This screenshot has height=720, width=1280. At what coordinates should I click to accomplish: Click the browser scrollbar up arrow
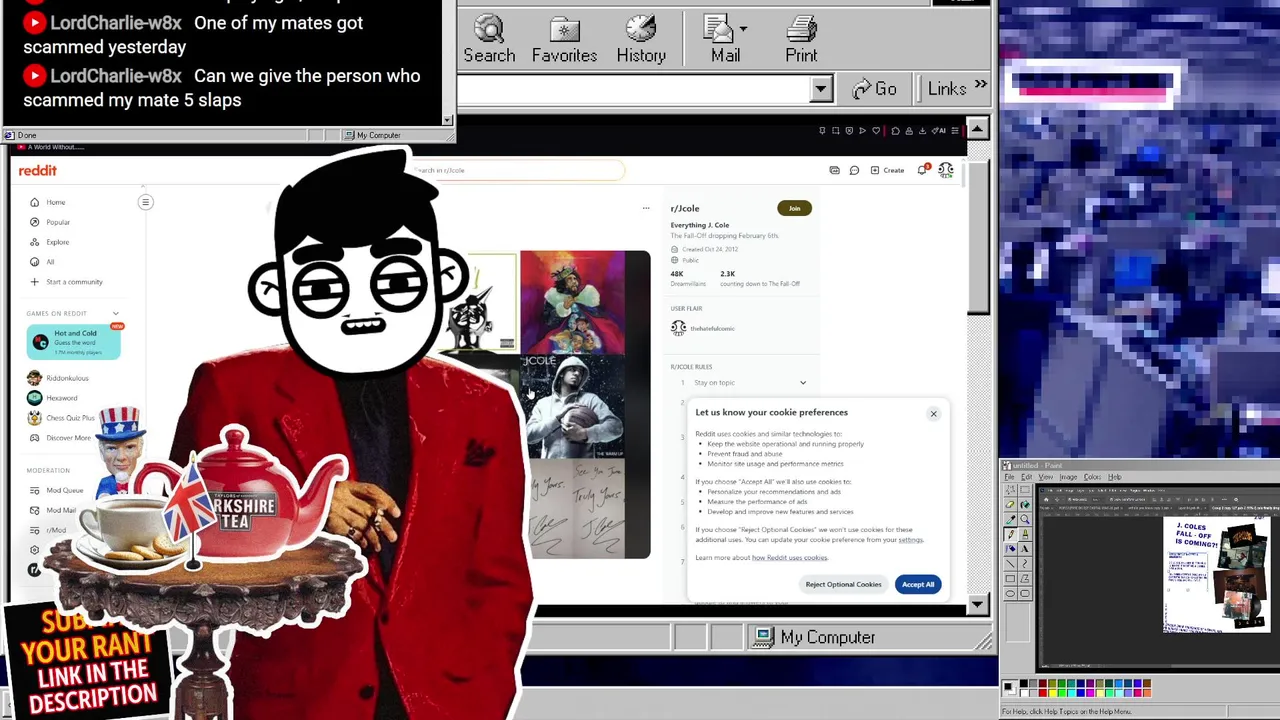(x=977, y=129)
